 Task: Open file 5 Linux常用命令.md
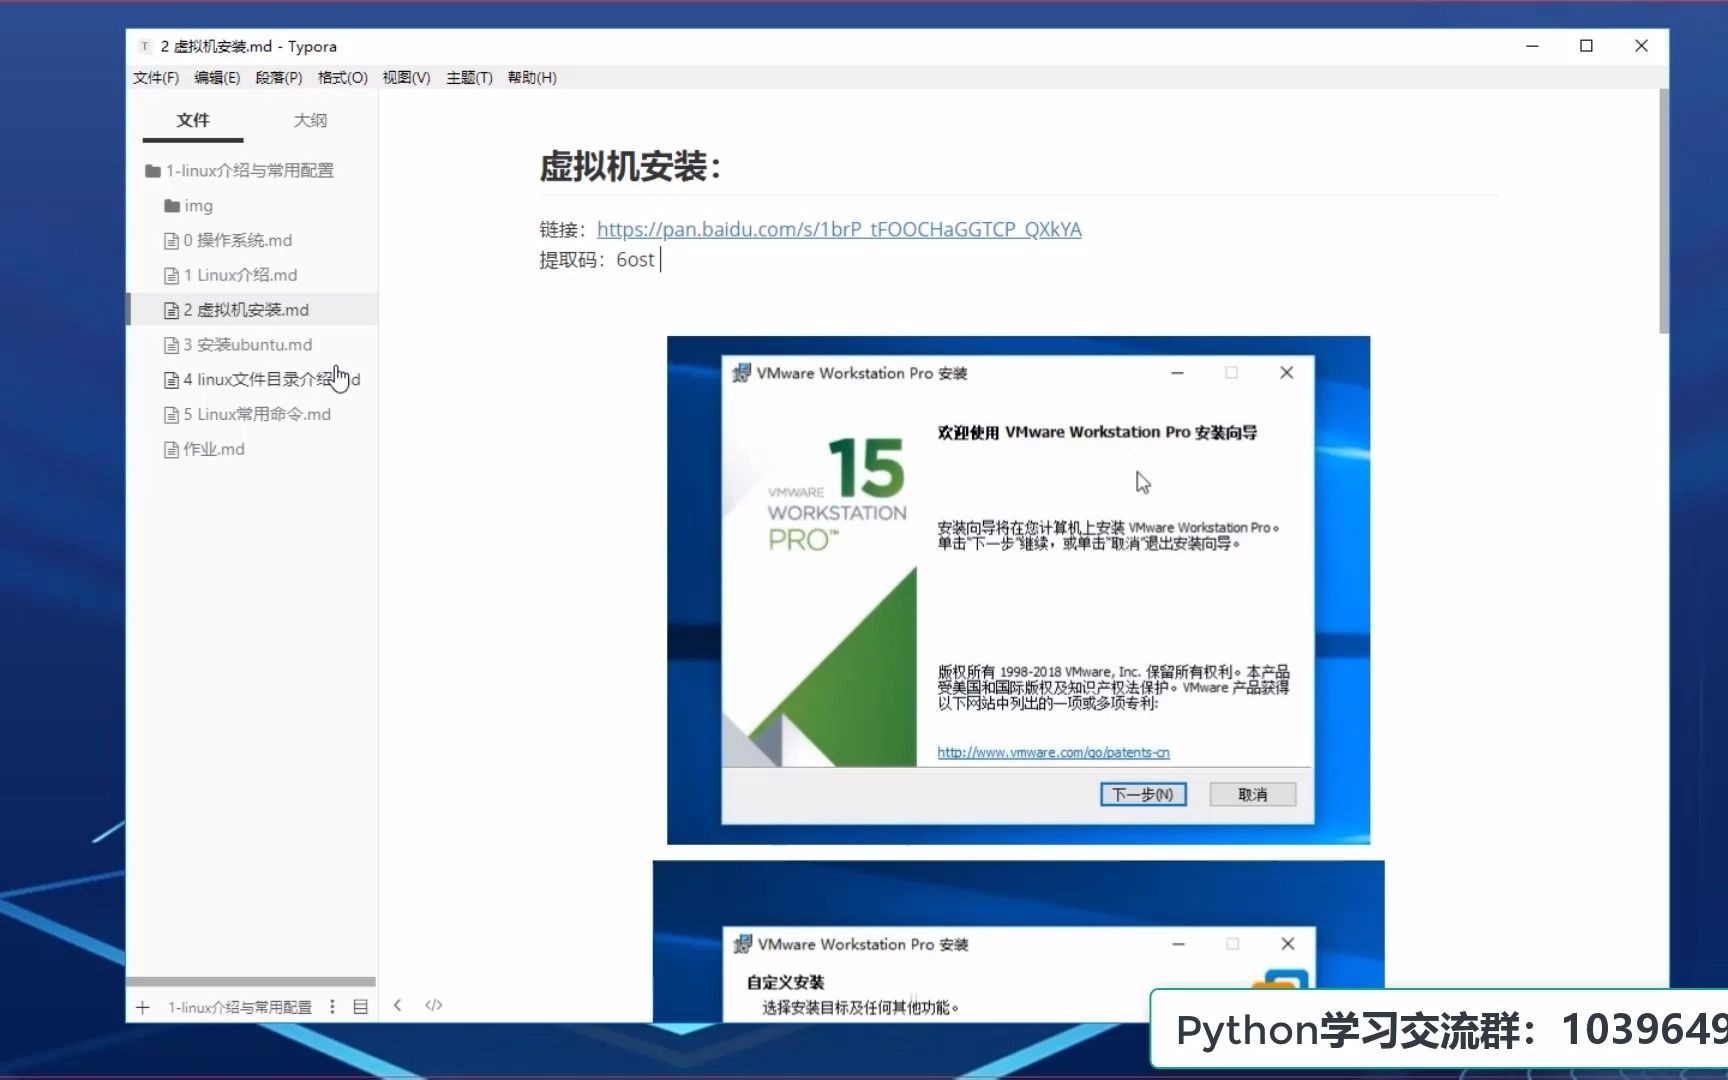[x=257, y=414]
